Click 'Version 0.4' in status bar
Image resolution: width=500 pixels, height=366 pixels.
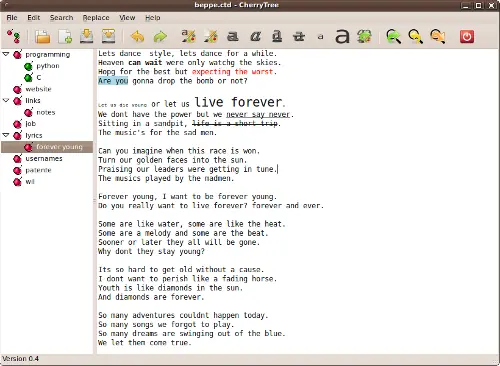(20, 359)
